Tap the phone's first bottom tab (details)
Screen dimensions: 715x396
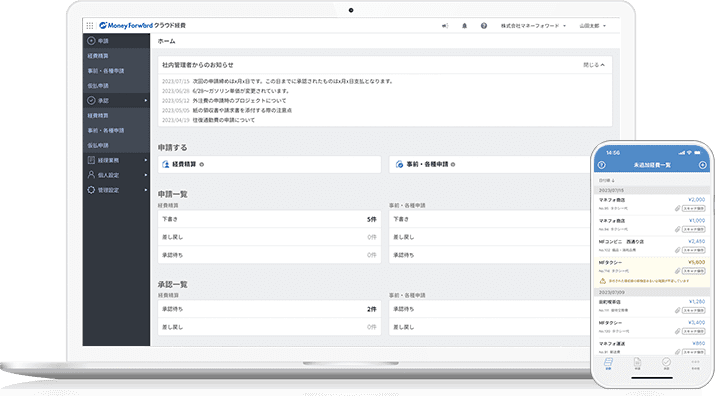(x=608, y=364)
